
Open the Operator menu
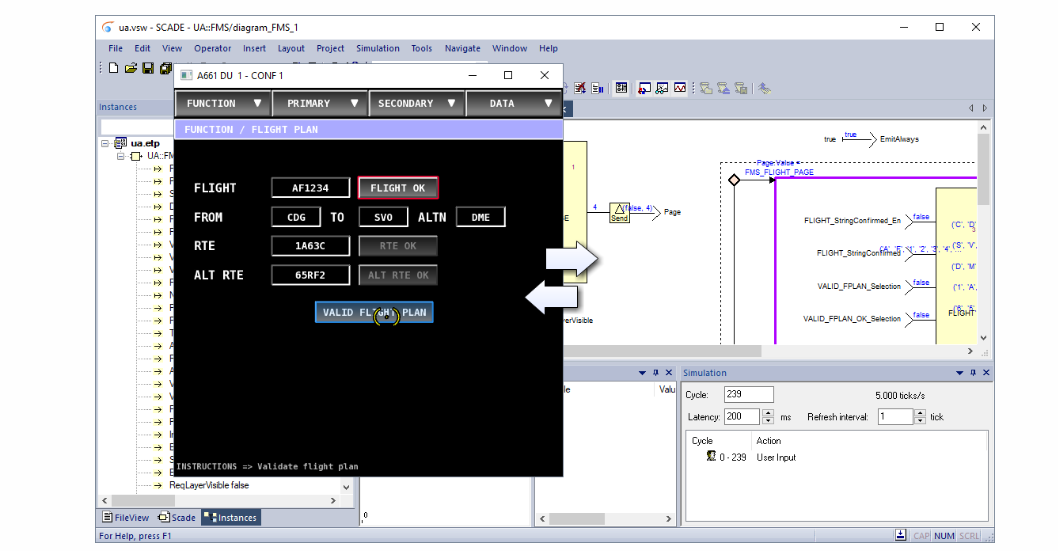coord(213,49)
